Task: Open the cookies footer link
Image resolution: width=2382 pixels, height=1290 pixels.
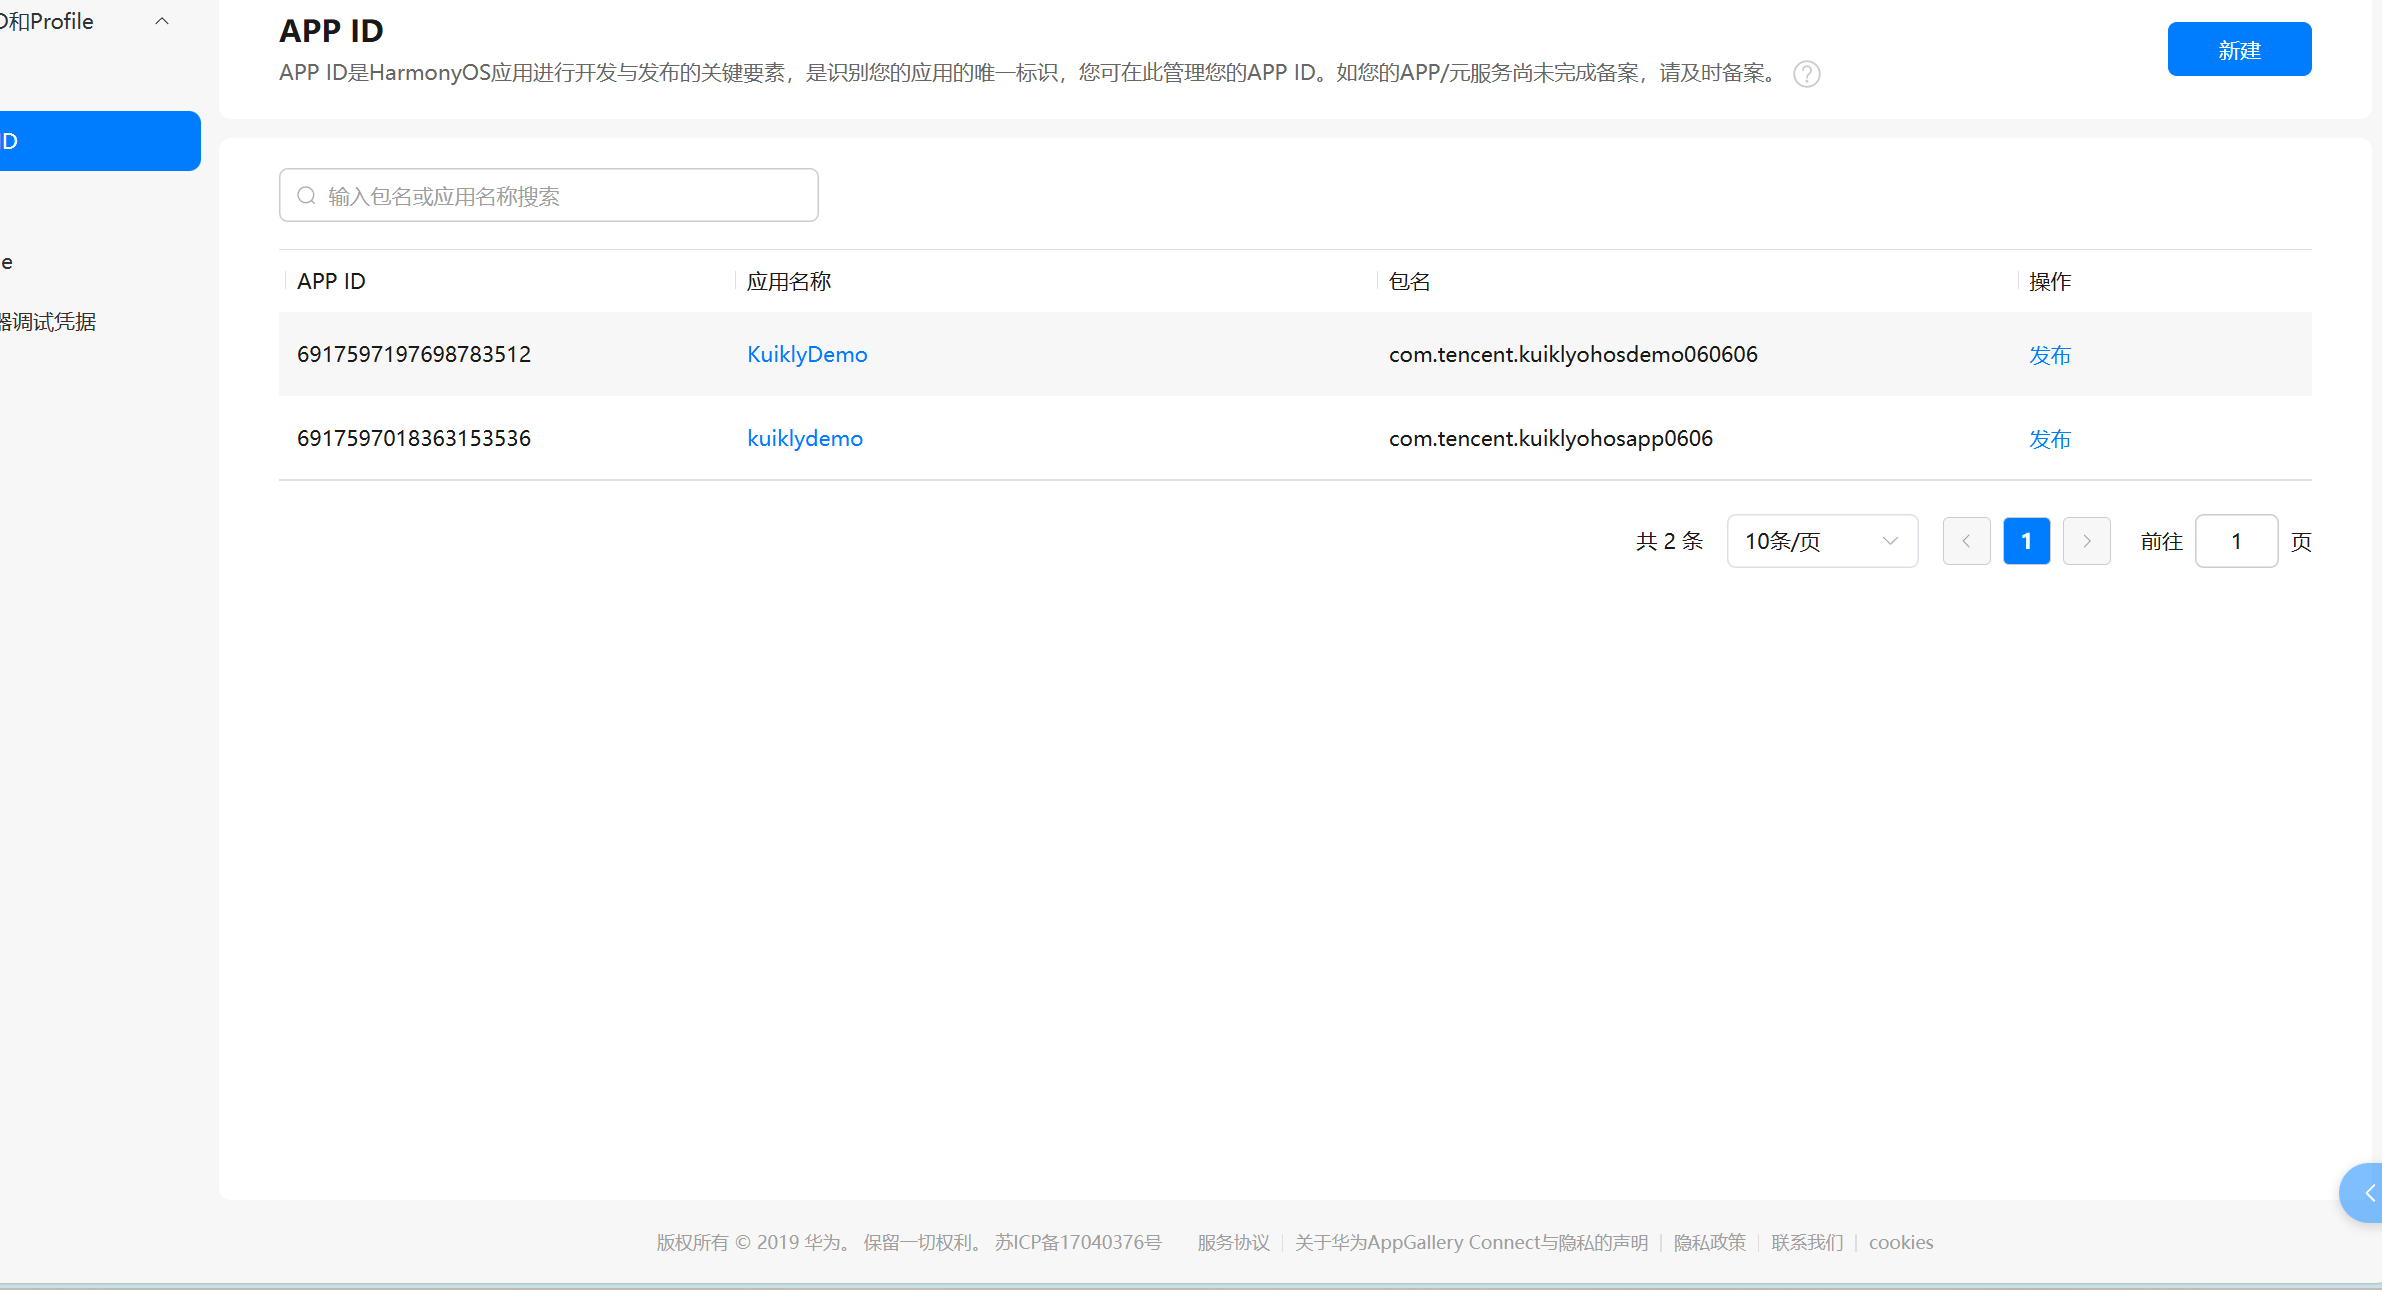Action: pyautogui.click(x=1899, y=1242)
